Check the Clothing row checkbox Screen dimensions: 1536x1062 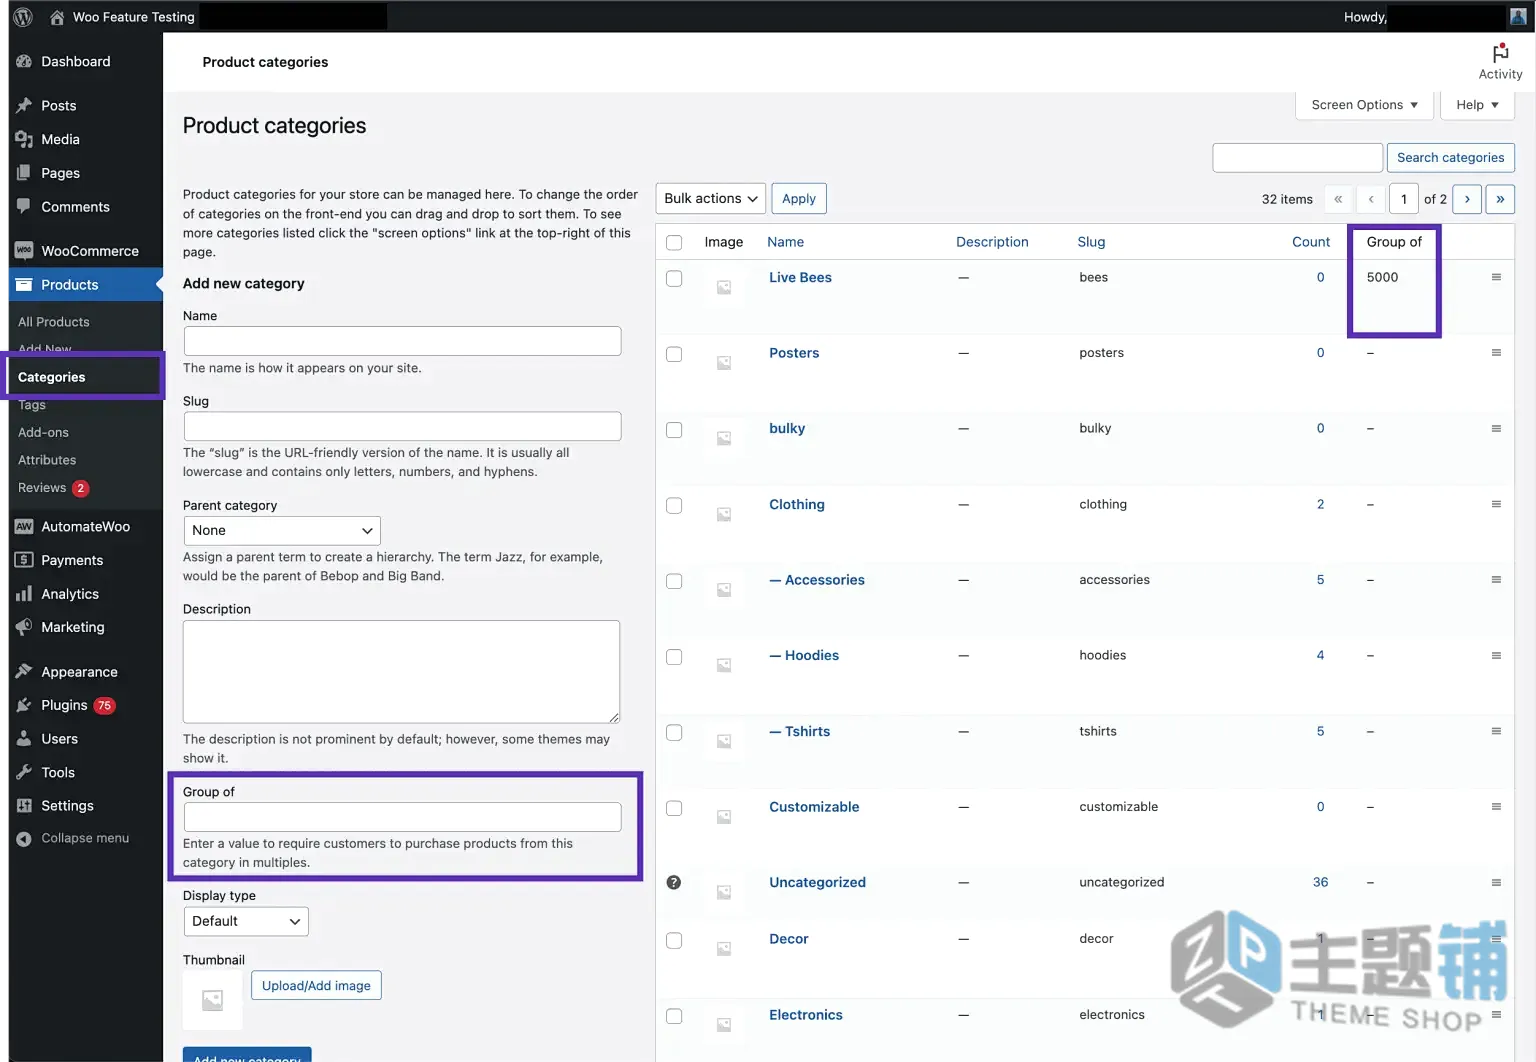pyautogui.click(x=674, y=505)
